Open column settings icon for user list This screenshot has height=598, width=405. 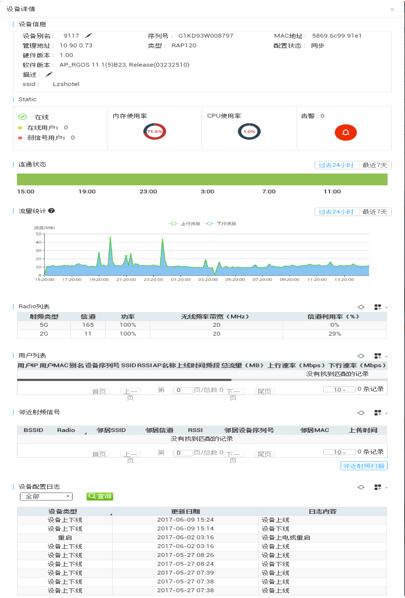(x=378, y=356)
